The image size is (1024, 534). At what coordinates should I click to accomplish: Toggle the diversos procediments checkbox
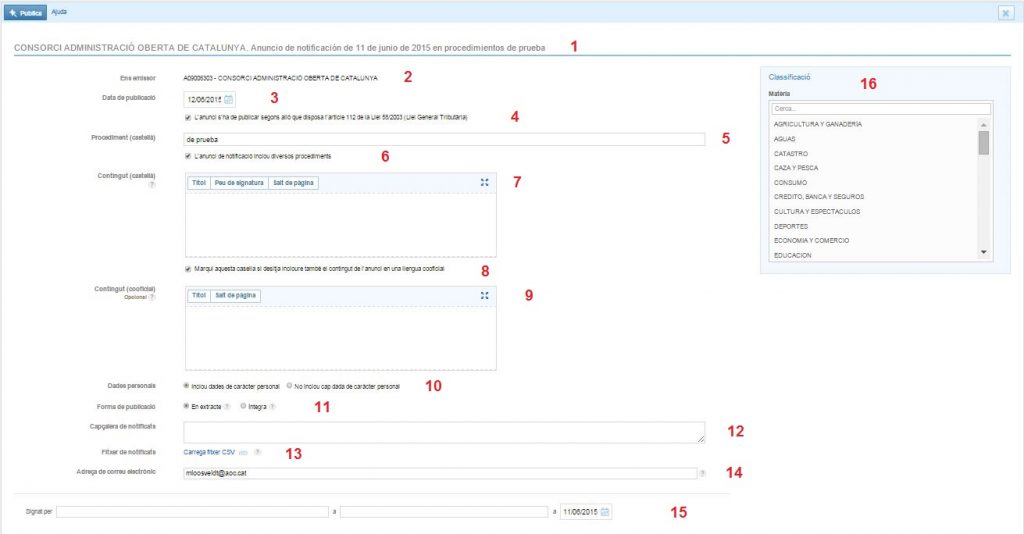click(x=188, y=157)
